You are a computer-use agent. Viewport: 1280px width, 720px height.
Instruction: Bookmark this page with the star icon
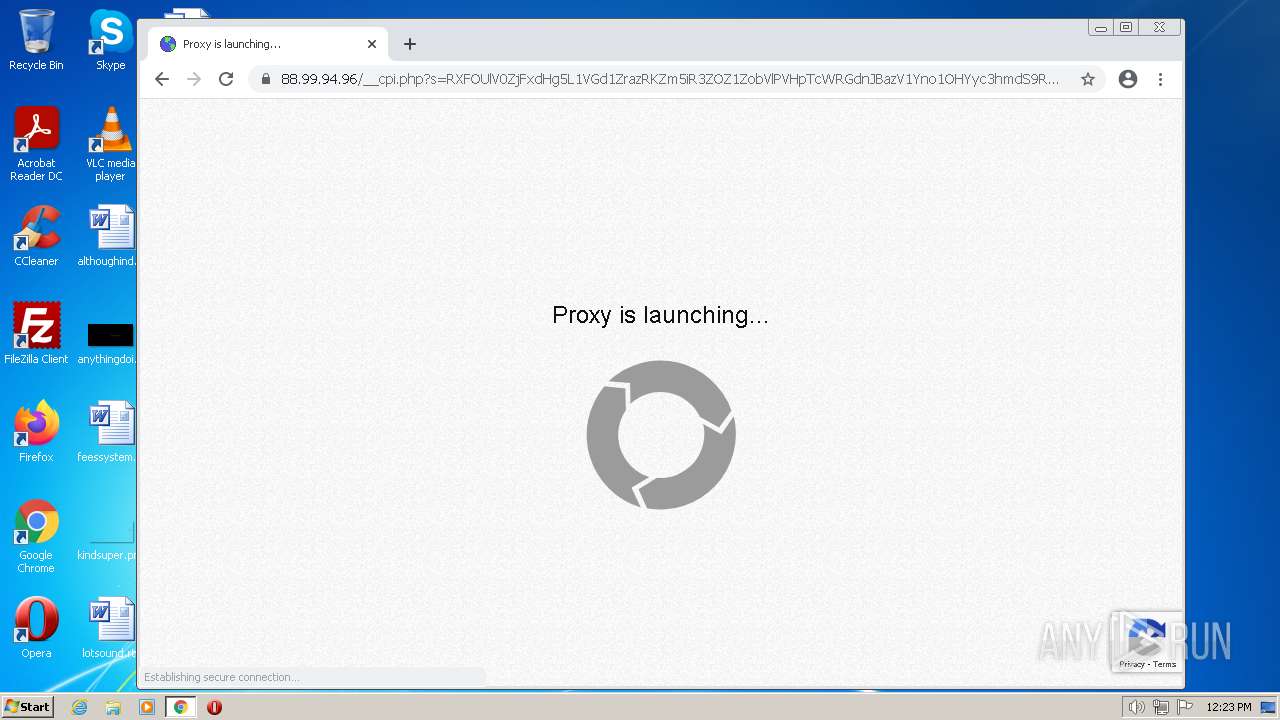[x=1088, y=79]
